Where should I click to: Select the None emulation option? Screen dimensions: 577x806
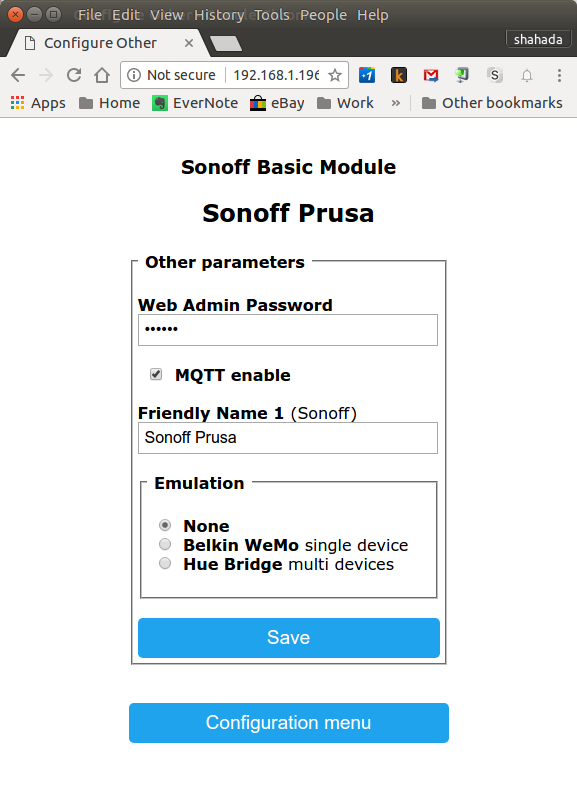[x=165, y=525]
